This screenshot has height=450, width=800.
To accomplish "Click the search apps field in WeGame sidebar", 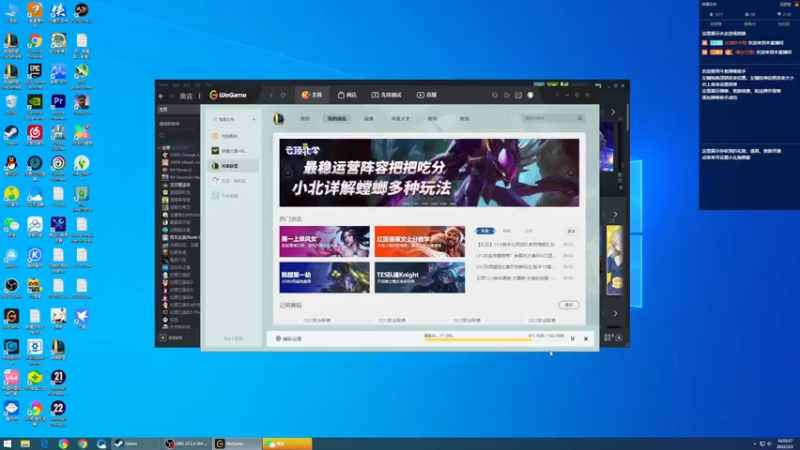I will 232,119.
